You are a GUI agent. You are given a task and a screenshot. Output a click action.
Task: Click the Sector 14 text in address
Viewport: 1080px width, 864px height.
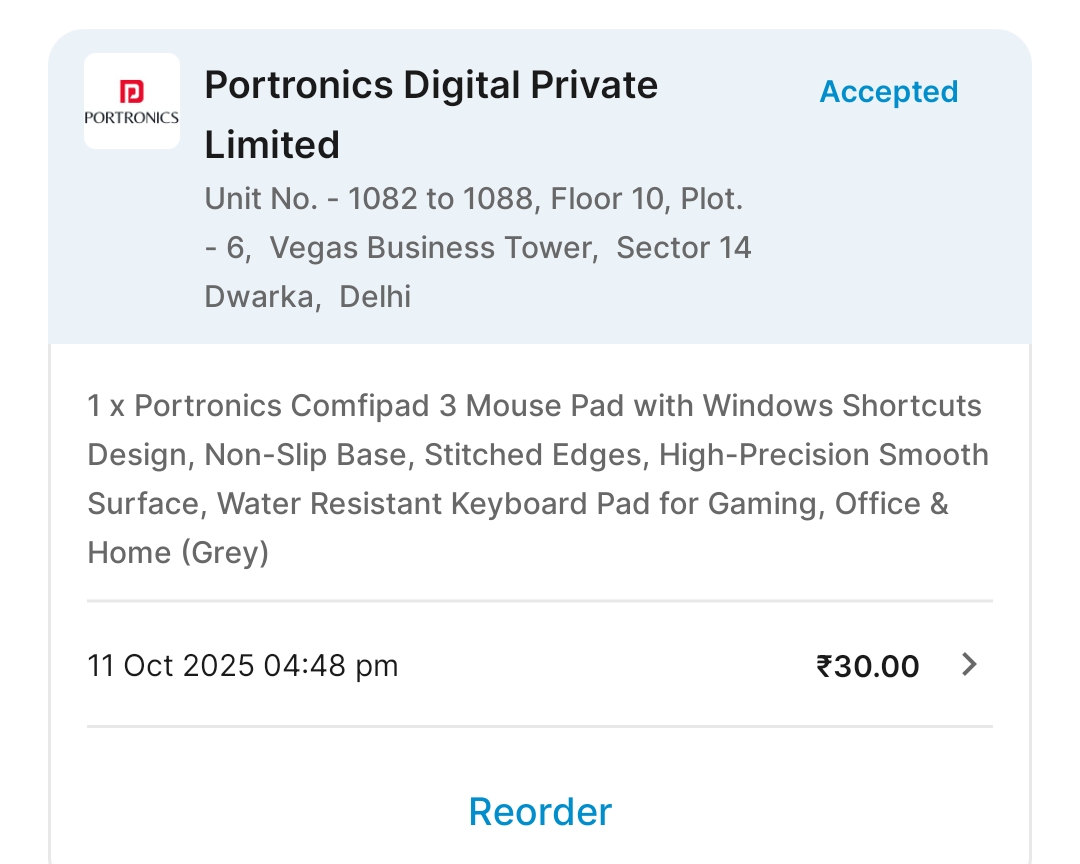(683, 248)
